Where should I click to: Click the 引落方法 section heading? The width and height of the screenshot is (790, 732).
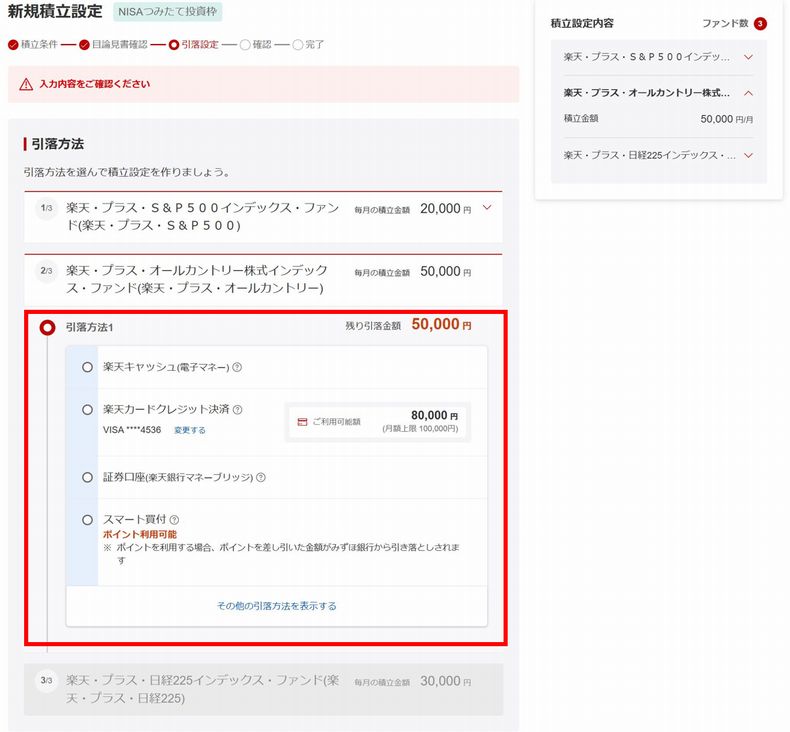pos(57,144)
